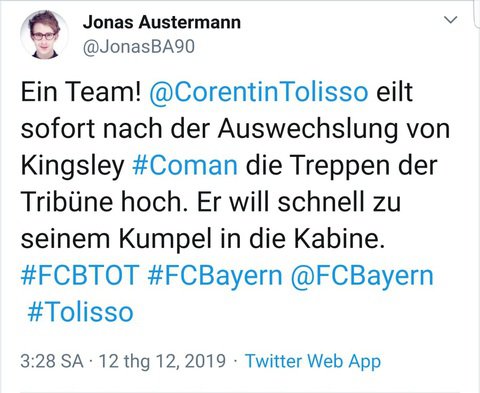This screenshot has height=393, width=480.
Task: Click the phrase 'Er will schnell zu'
Action: tap(299, 202)
